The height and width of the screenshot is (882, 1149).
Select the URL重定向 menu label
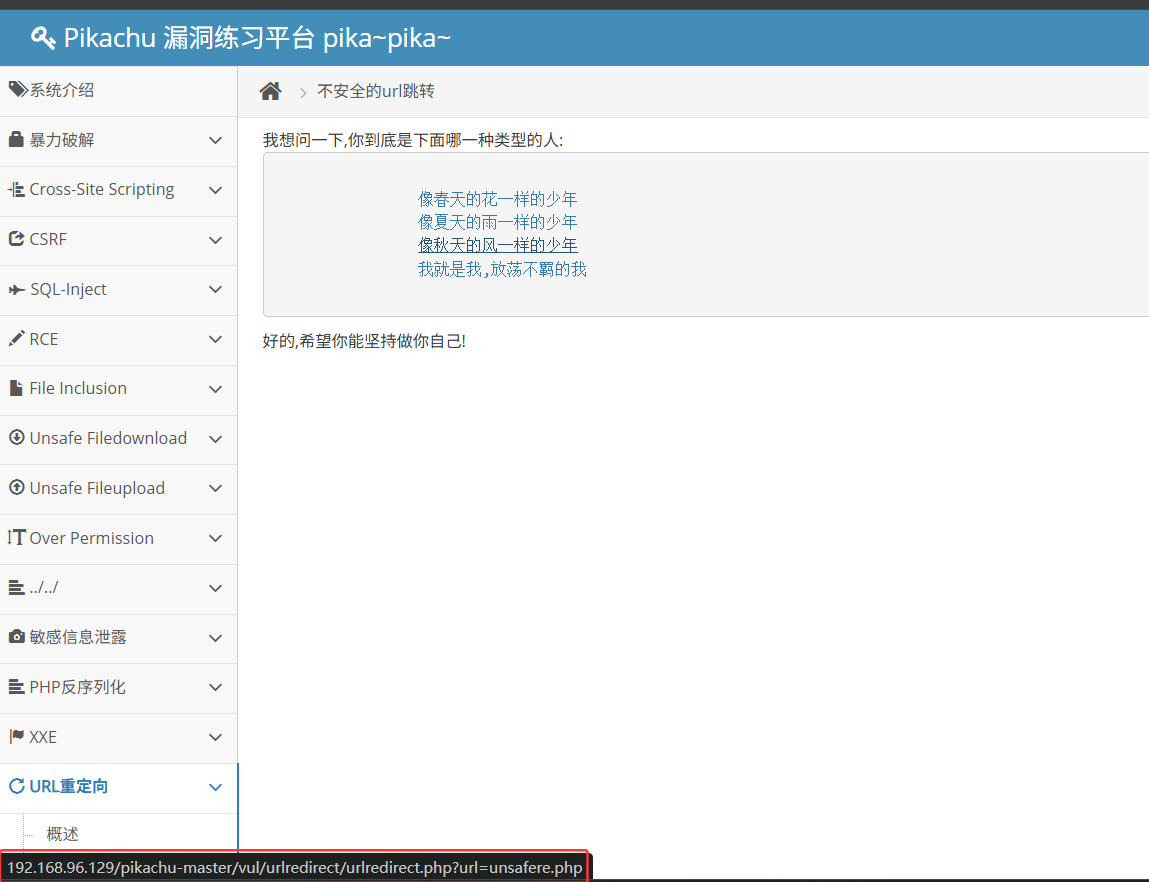(68, 786)
